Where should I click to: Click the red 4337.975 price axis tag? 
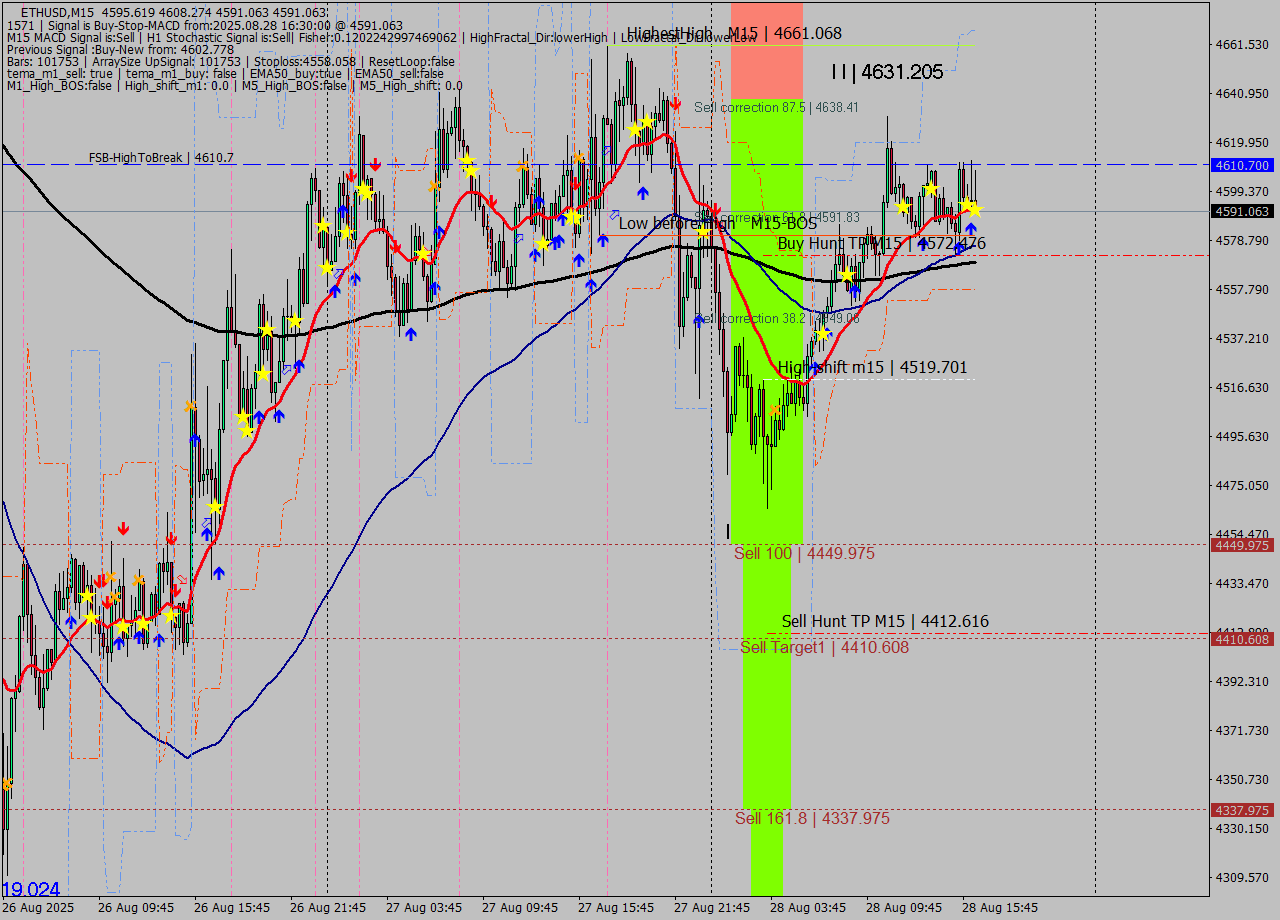[x=1241, y=810]
